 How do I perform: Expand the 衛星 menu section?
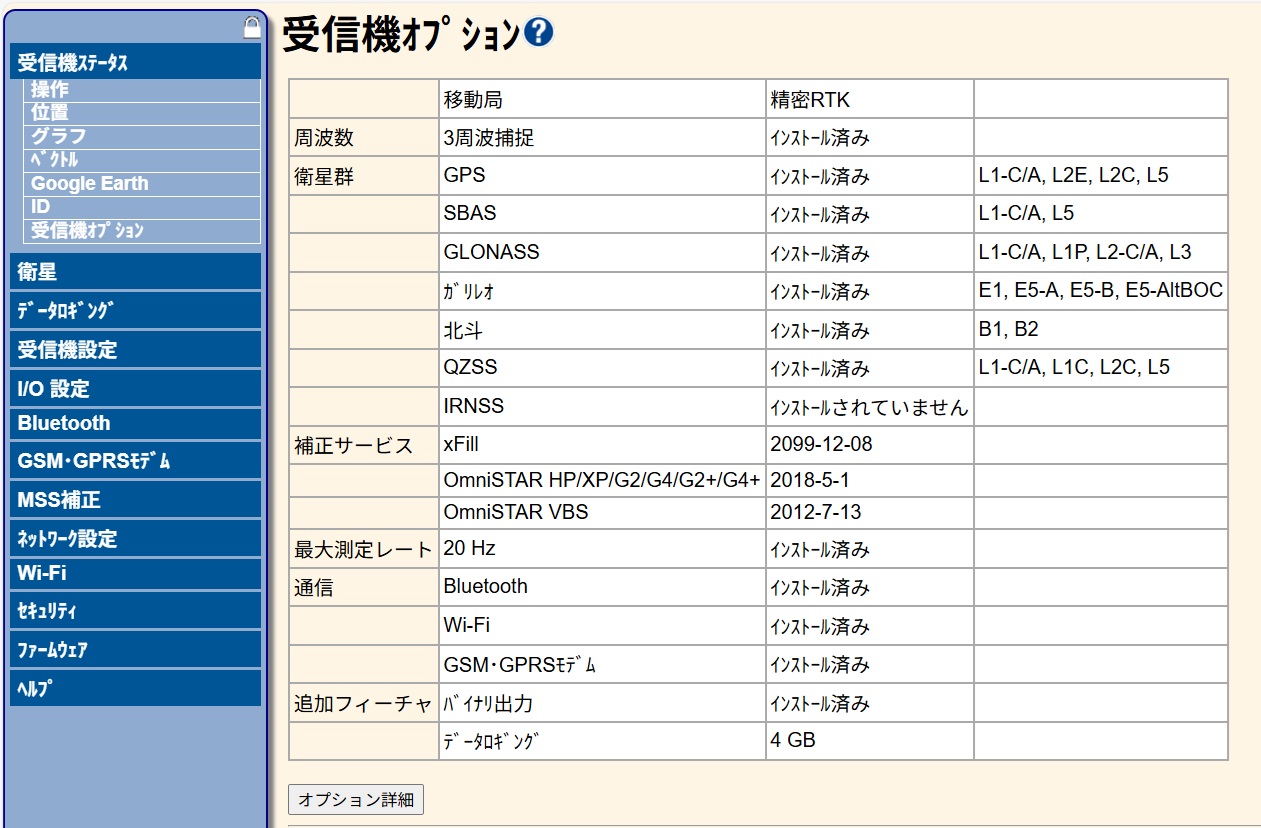tap(37, 272)
